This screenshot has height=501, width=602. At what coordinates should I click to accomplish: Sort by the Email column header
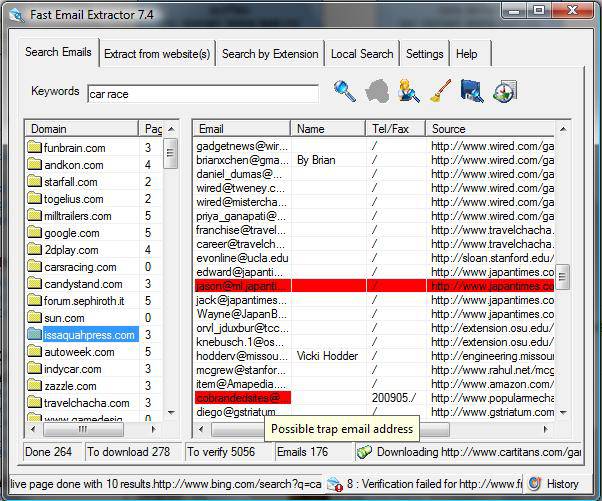[x=241, y=129]
